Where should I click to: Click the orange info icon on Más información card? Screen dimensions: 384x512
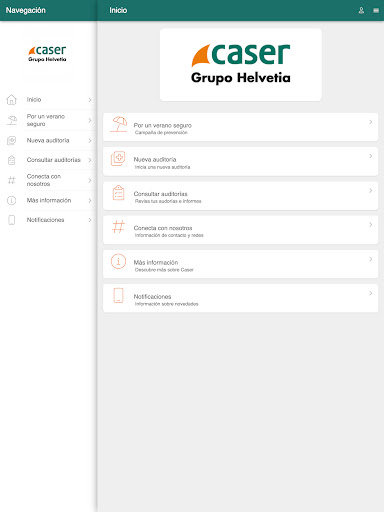118,261
